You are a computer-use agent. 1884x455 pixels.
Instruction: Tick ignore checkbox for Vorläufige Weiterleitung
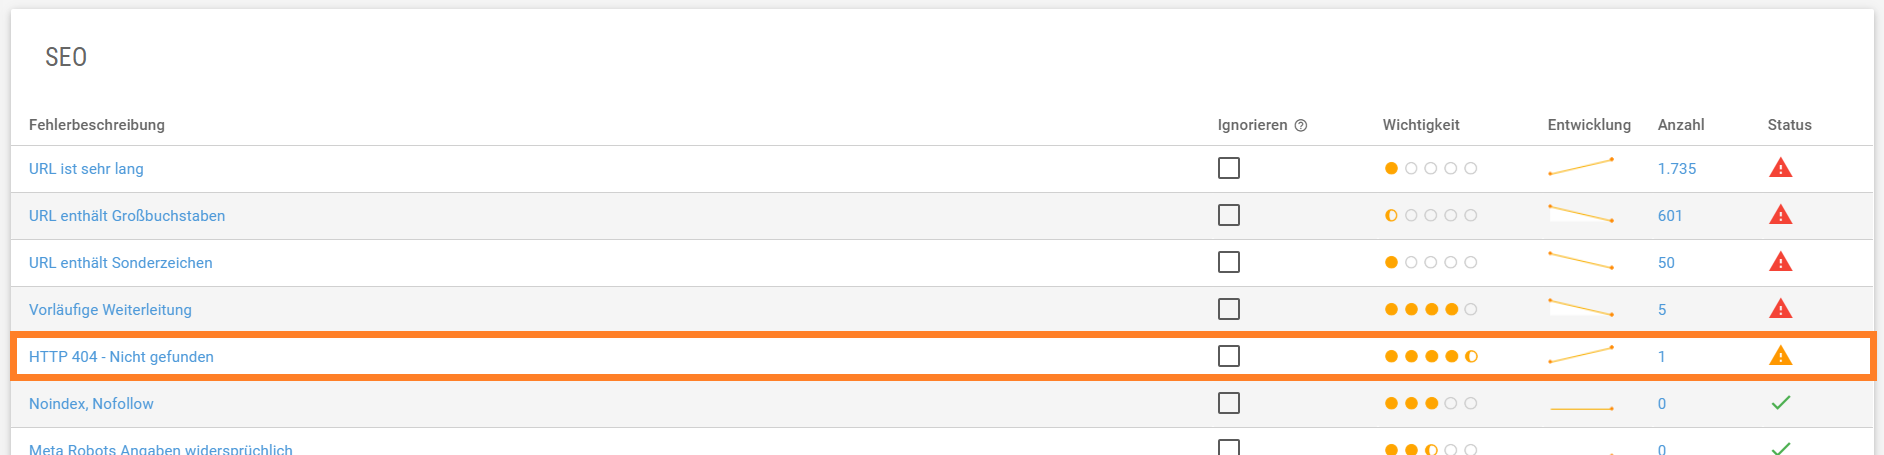(x=1229, y=309)
